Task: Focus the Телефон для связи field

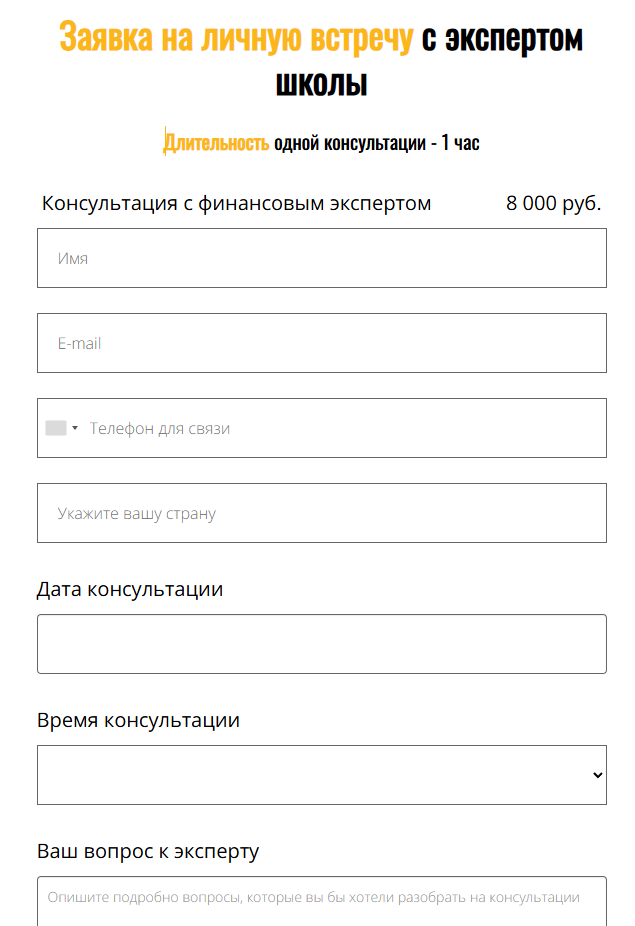Action: [340, 428]
